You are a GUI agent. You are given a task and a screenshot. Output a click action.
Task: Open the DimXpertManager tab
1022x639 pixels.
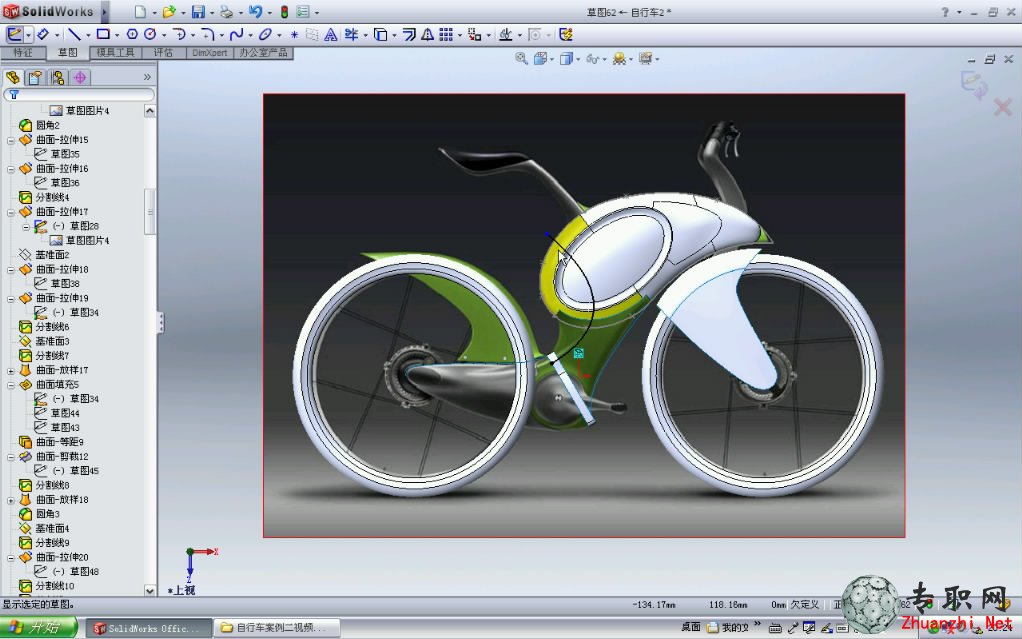tap(80, 78)
